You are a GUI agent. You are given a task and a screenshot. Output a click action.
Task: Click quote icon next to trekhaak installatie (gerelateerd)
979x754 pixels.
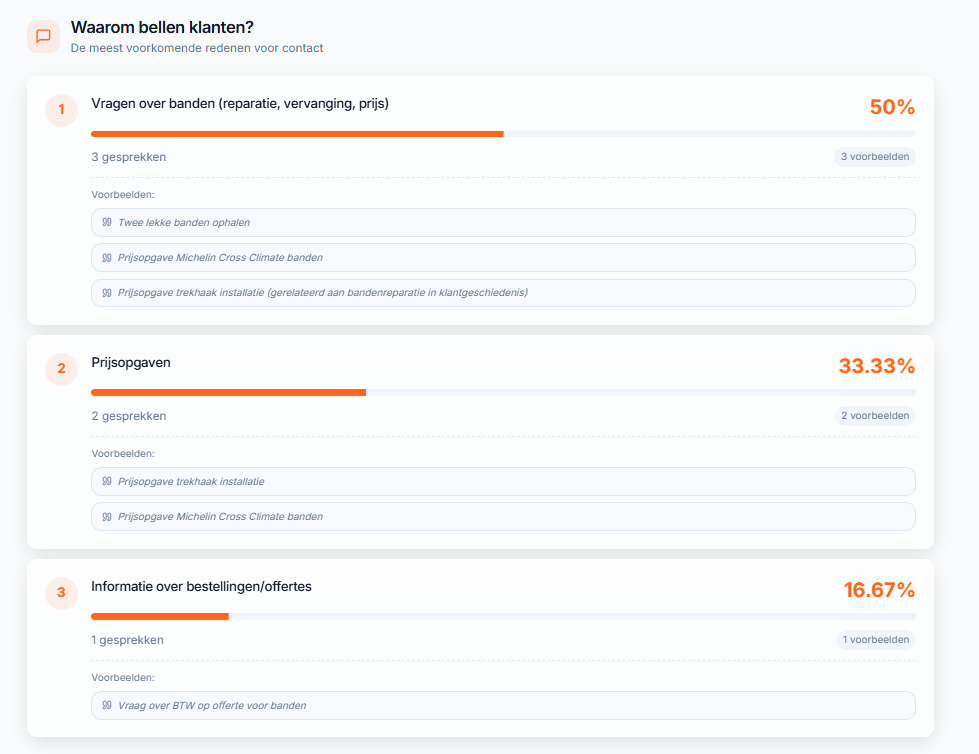coord(107,293)
